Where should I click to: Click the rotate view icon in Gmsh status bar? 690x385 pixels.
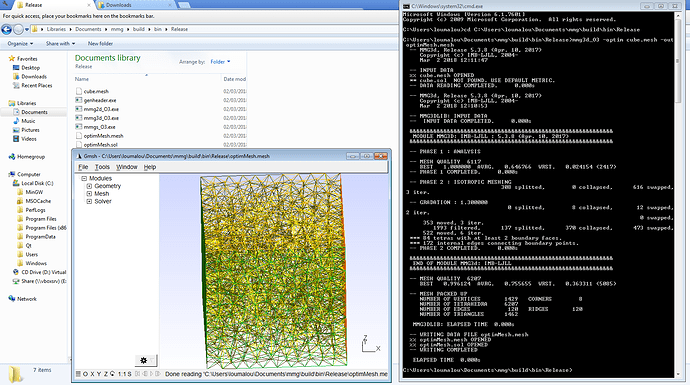(112, 374)
